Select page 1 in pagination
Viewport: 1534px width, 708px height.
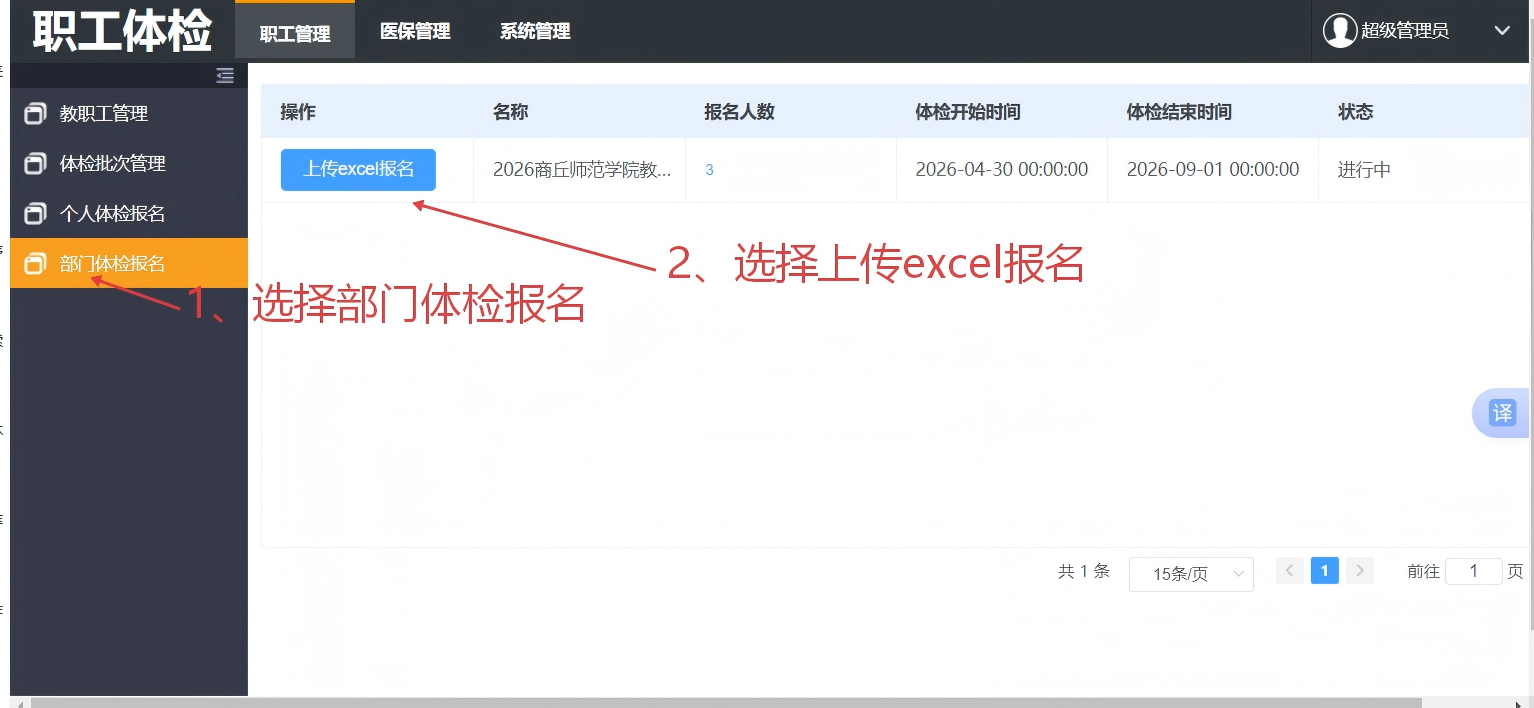[x=1324, y=571]
